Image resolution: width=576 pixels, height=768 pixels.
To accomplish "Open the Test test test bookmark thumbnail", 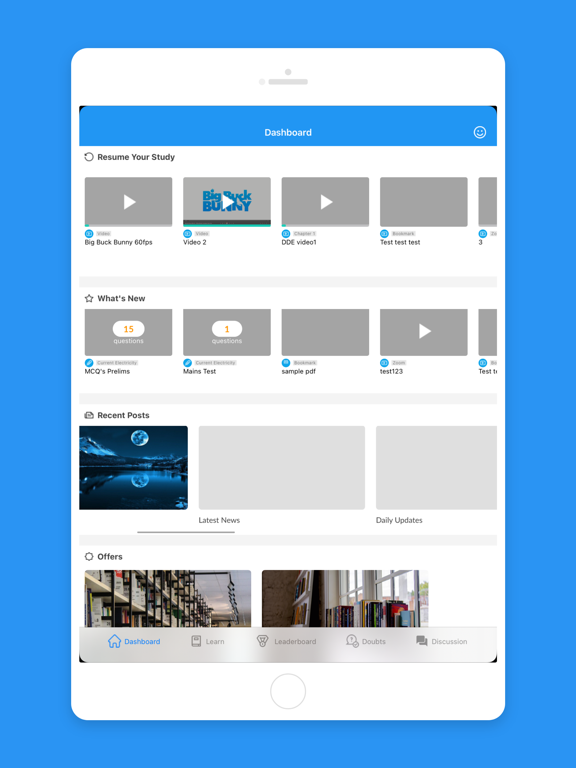I will click(424, 202).
